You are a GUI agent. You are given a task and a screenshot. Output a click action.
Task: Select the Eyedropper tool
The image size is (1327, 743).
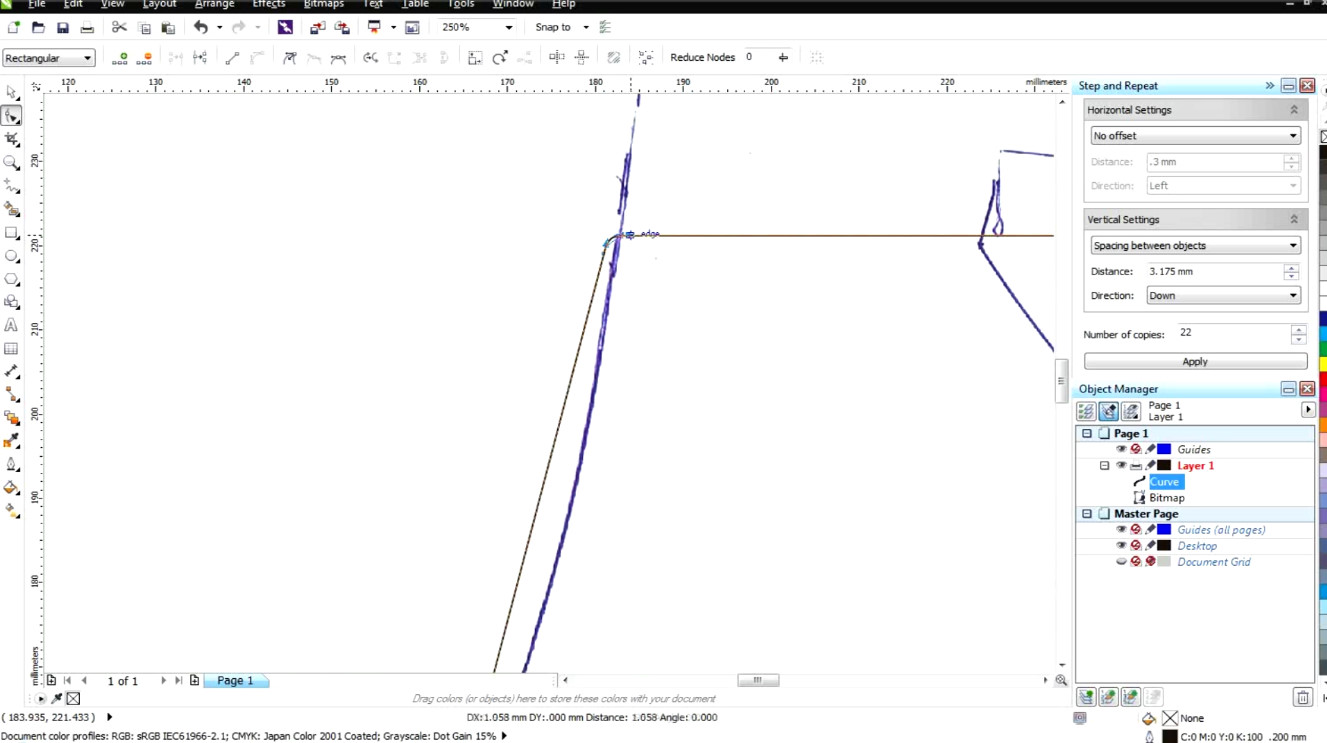[x=12, y=441]
